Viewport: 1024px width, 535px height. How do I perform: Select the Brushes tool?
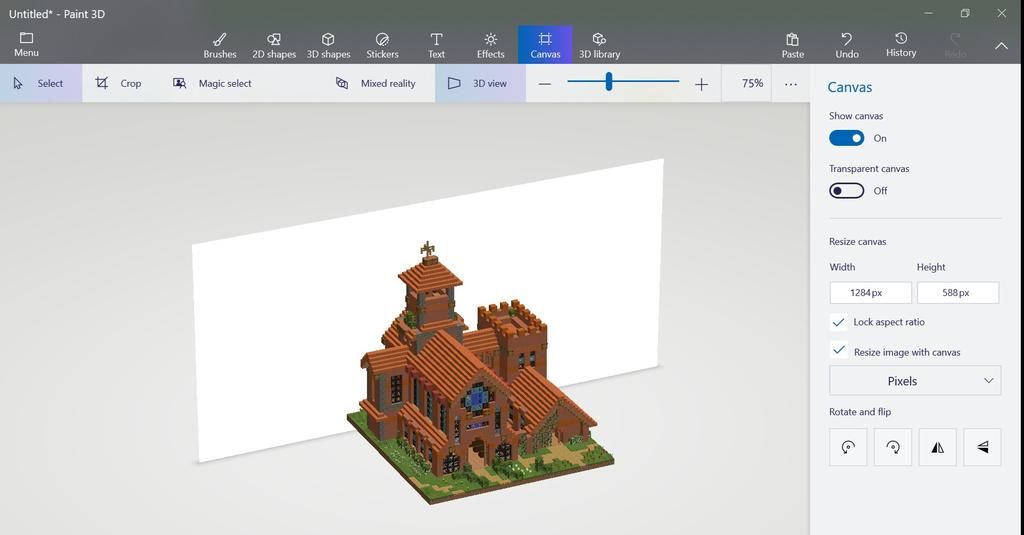pos(219,45)
